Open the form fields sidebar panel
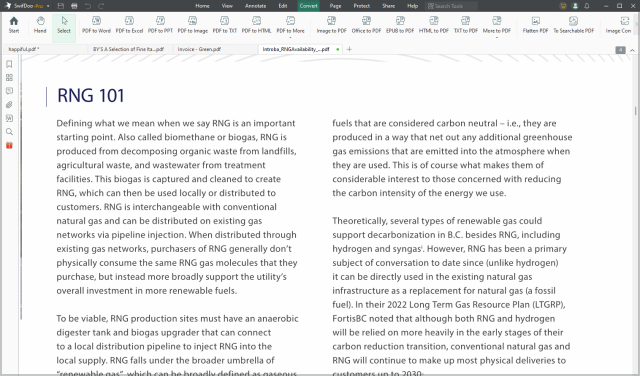 tap(9, 118)
